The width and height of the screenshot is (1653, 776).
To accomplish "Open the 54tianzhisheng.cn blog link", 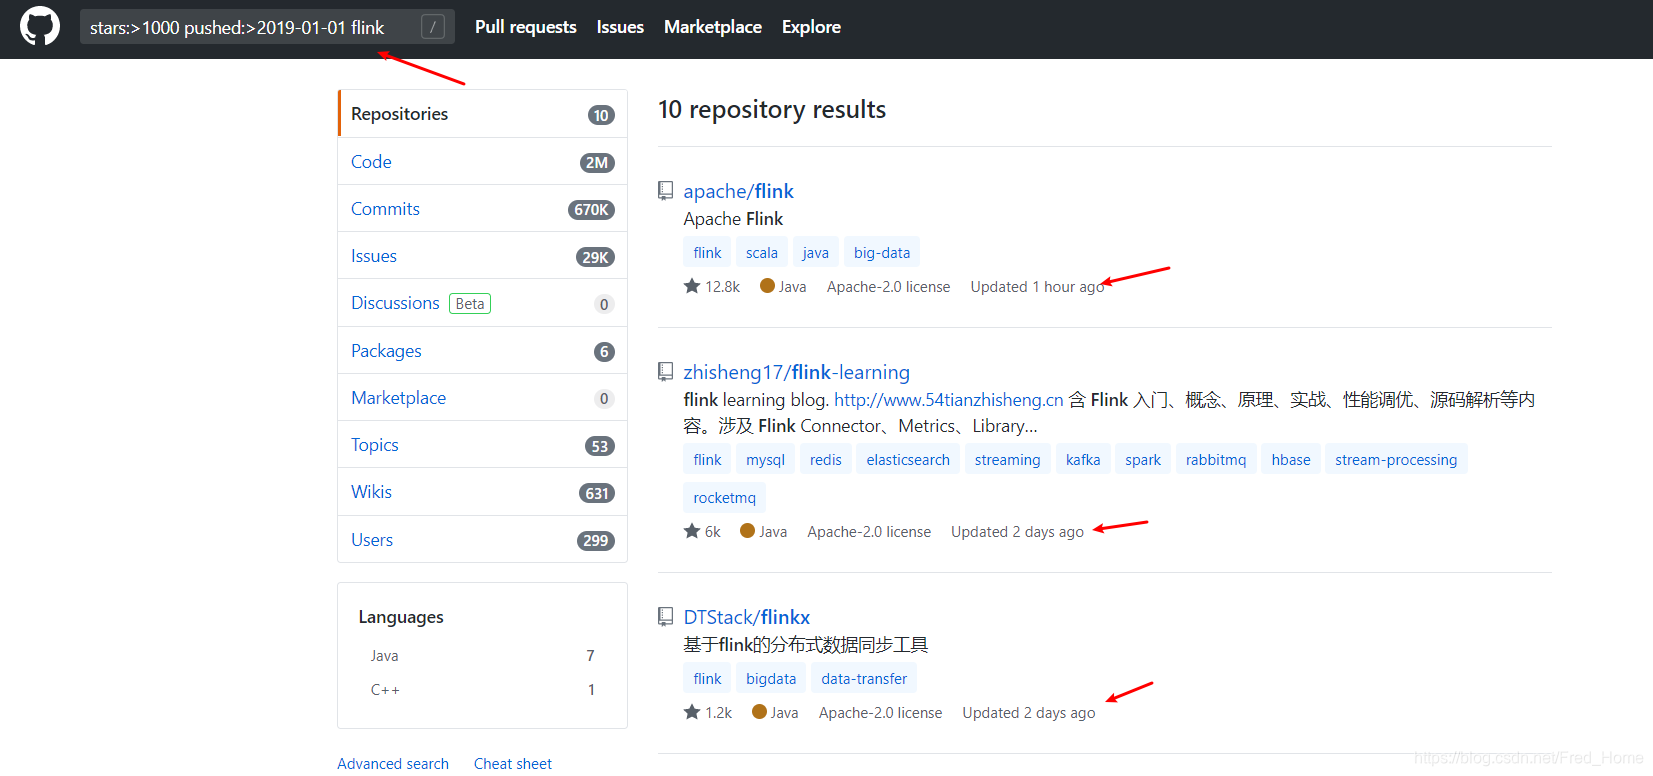I will pos(948,399).
